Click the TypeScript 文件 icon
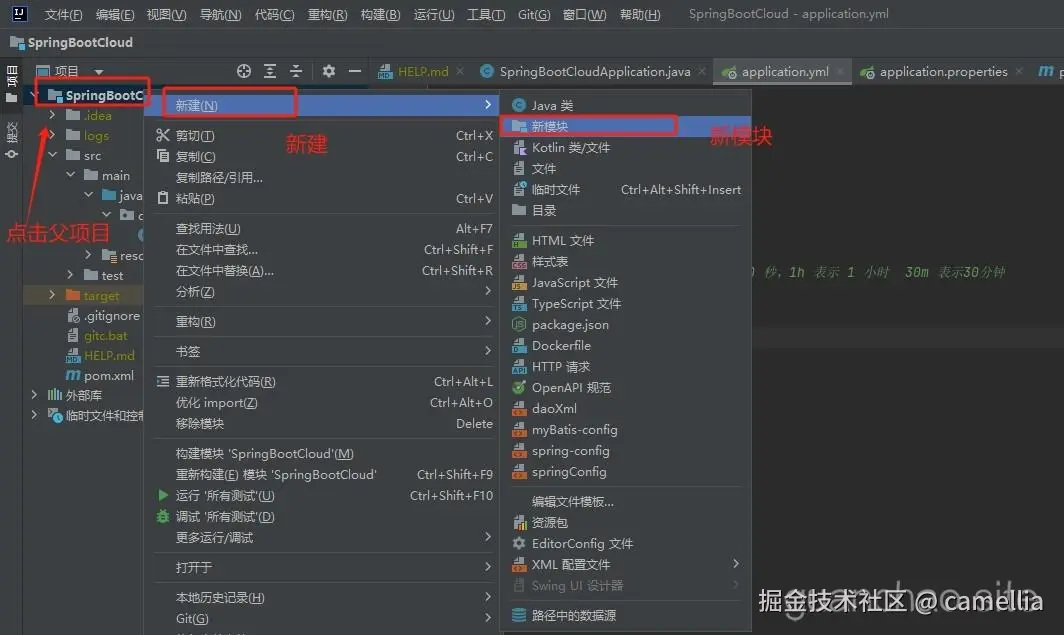 519,303
